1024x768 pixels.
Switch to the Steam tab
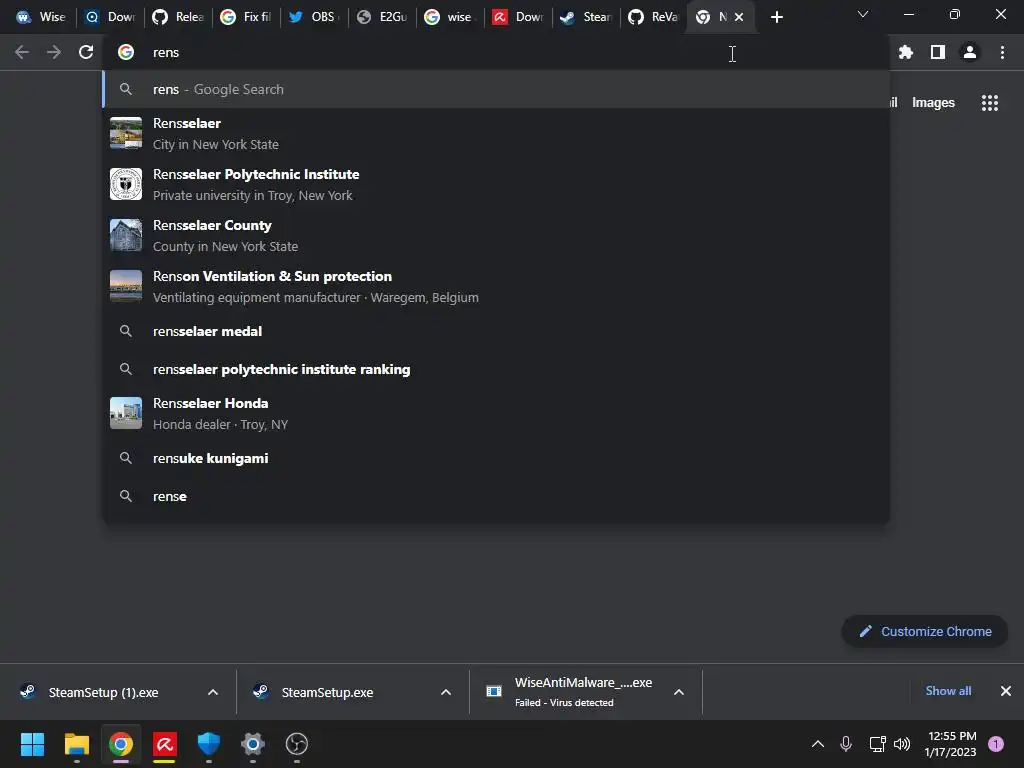(x=586, y=17)
